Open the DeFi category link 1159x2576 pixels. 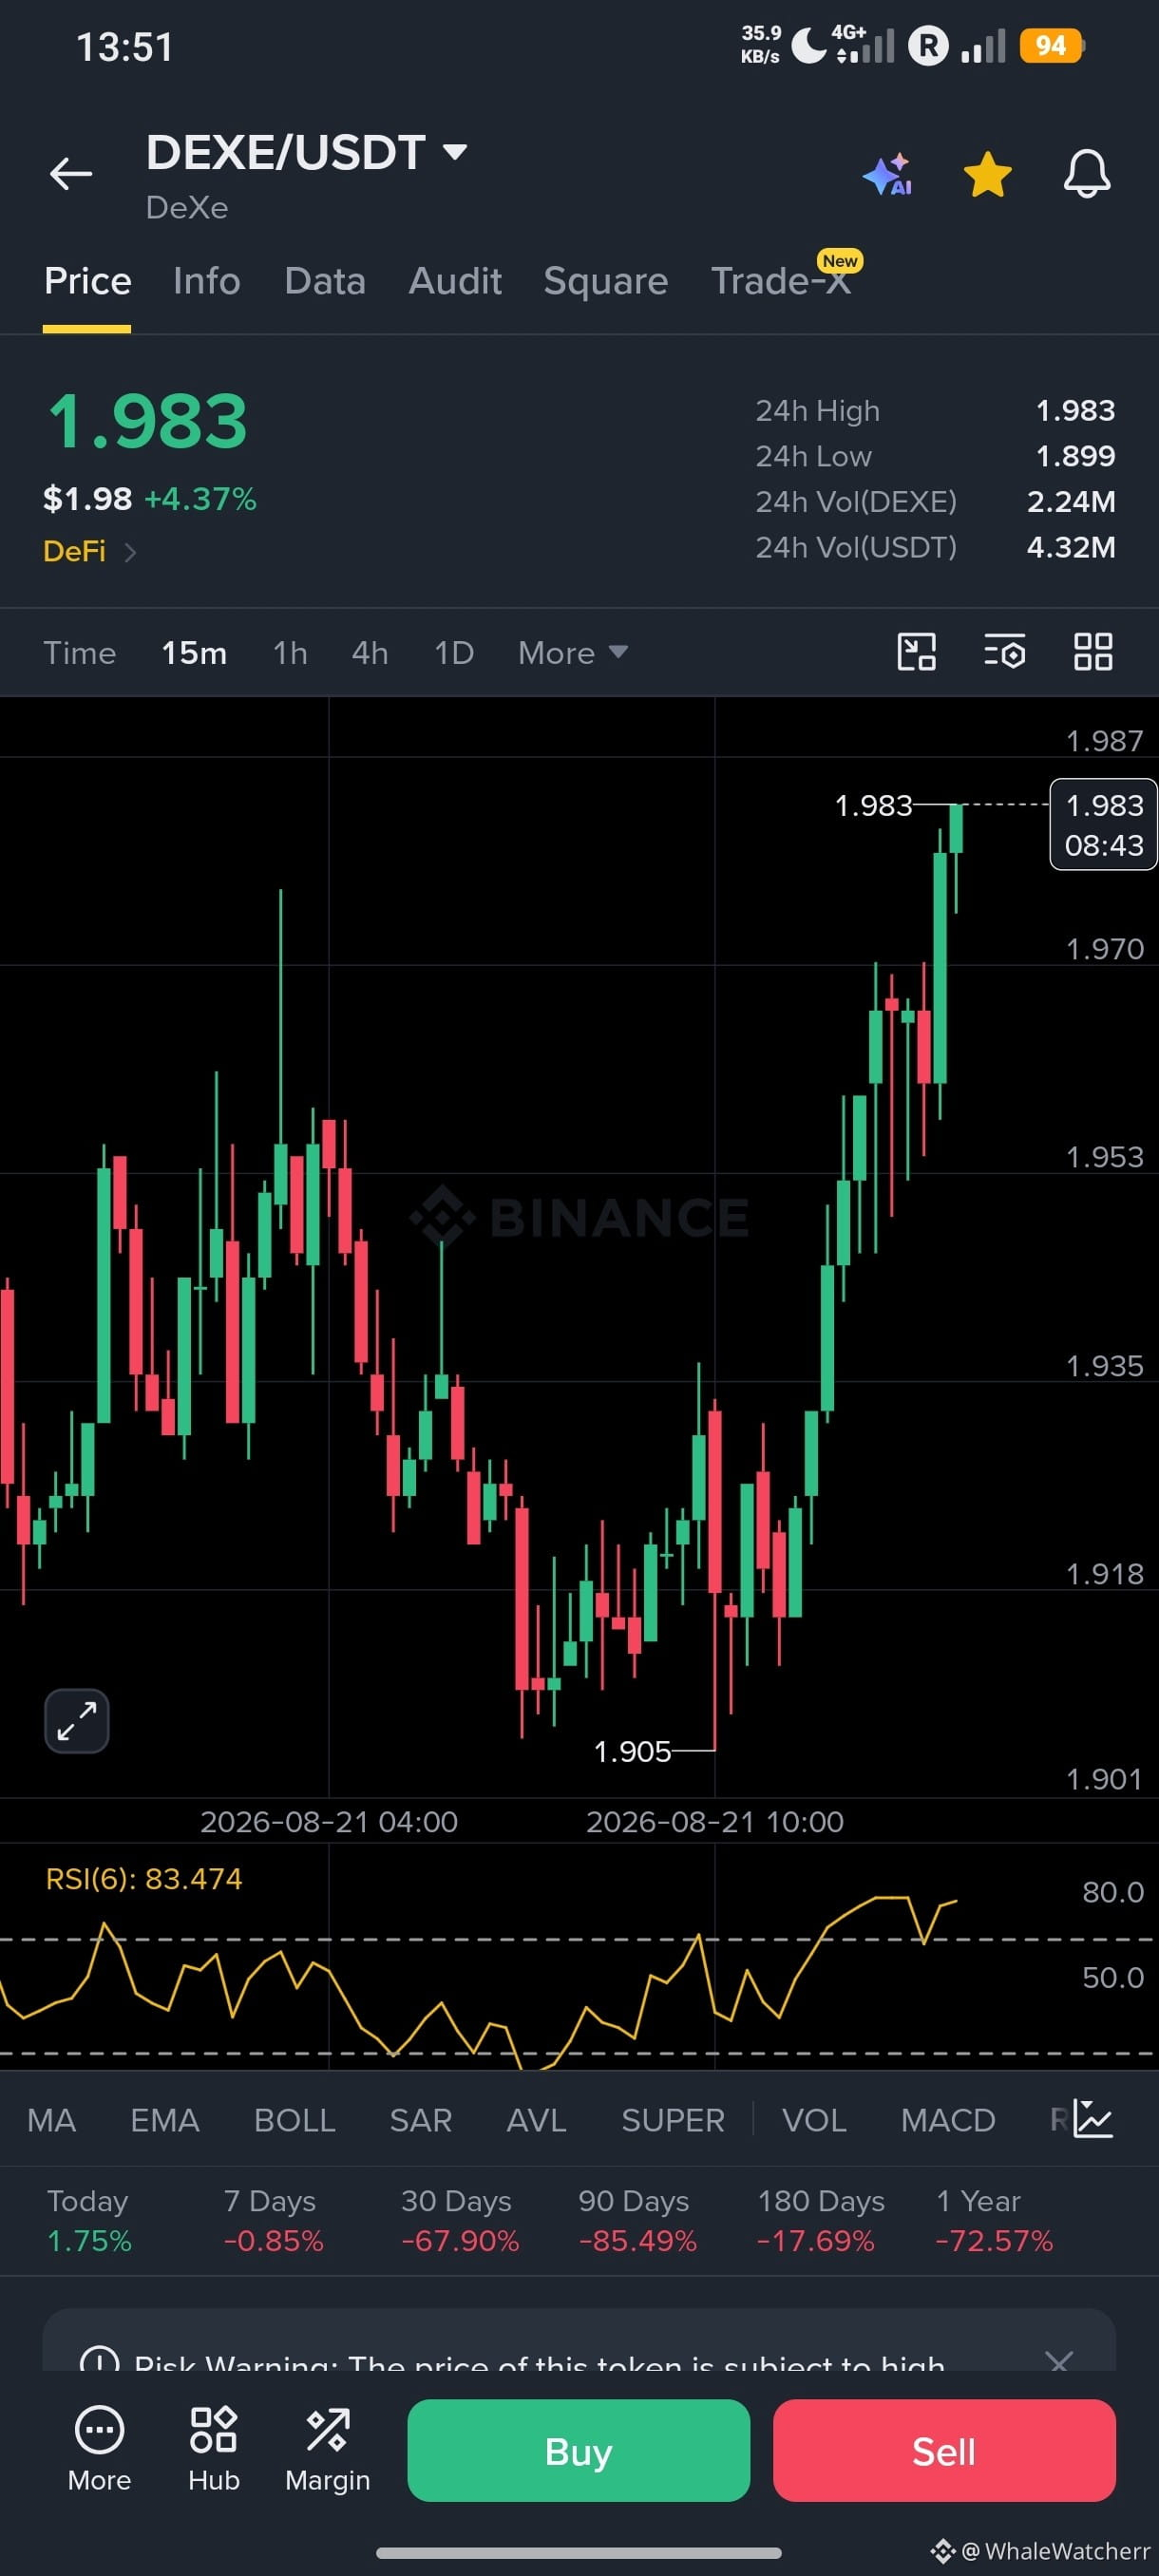click(89, 551)
